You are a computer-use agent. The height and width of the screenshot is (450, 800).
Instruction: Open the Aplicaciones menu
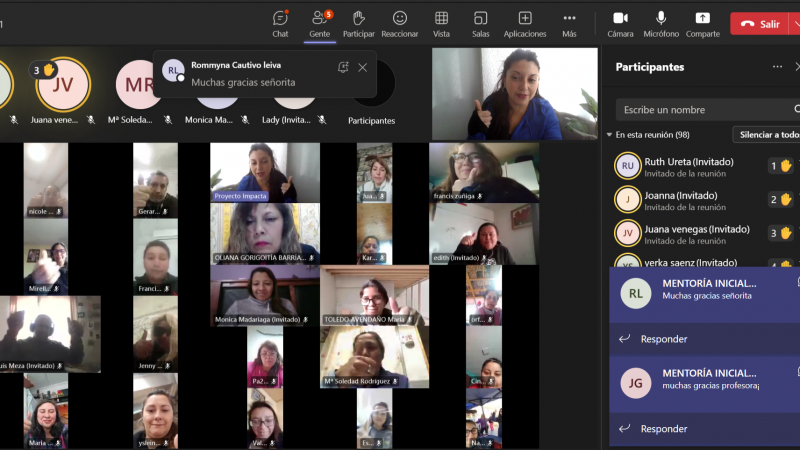pos(524,23)
